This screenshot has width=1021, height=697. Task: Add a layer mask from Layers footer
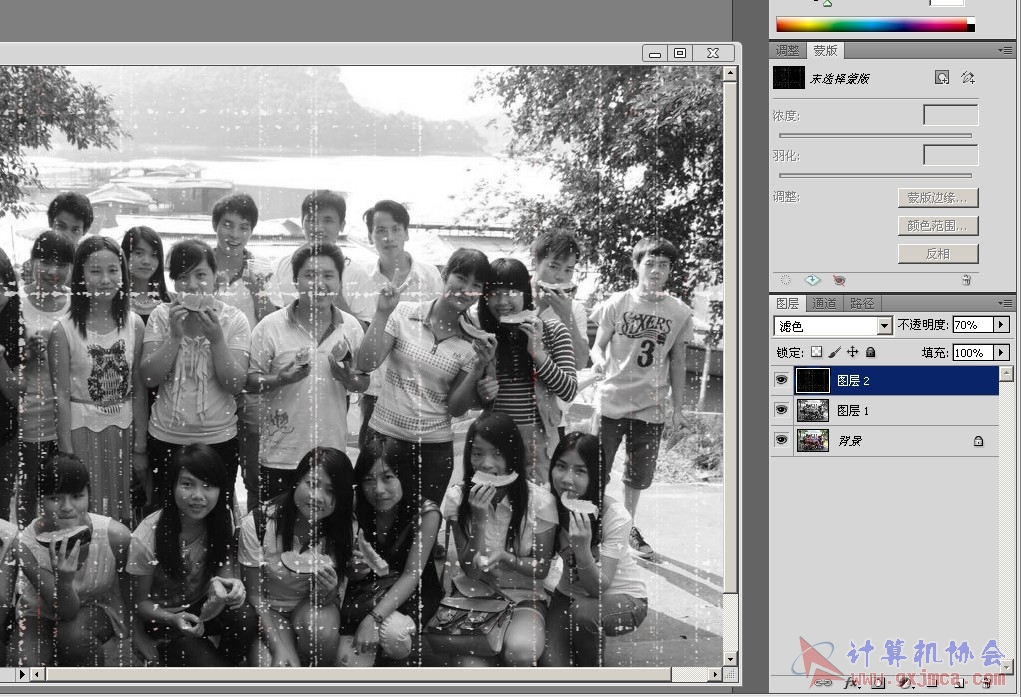[x=878, y=682]
